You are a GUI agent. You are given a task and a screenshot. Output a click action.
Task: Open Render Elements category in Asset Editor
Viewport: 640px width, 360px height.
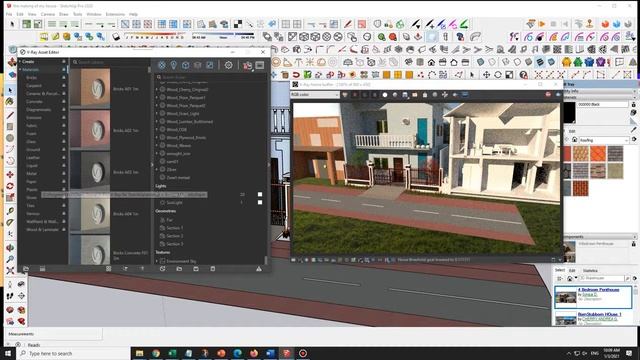[x=198, y=65]
